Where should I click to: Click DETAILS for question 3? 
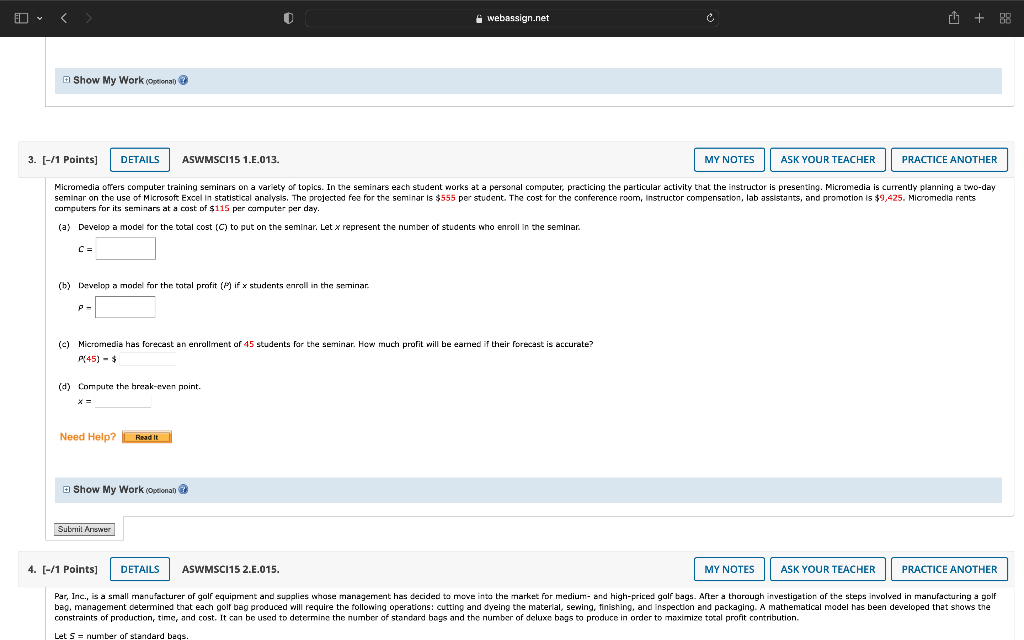tap(139, 159)
